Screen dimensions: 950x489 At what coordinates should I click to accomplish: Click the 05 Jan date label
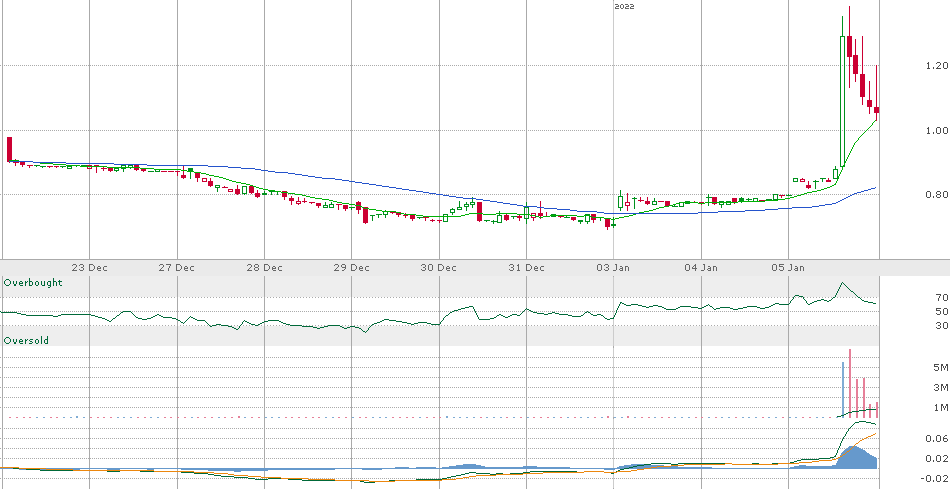pyautogui.click(x=789, y=267)
